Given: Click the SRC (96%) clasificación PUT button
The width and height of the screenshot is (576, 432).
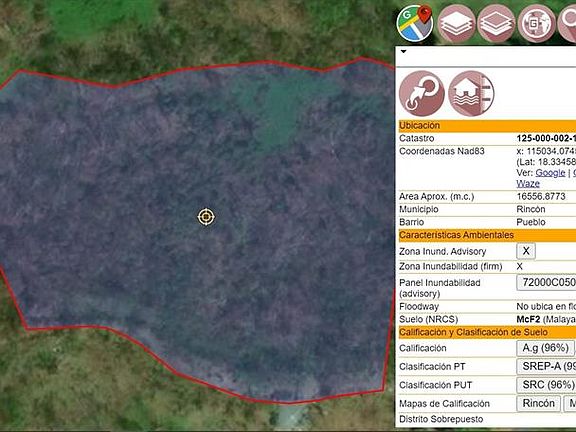Looking at the screenshot, I should tap(546, 385).
